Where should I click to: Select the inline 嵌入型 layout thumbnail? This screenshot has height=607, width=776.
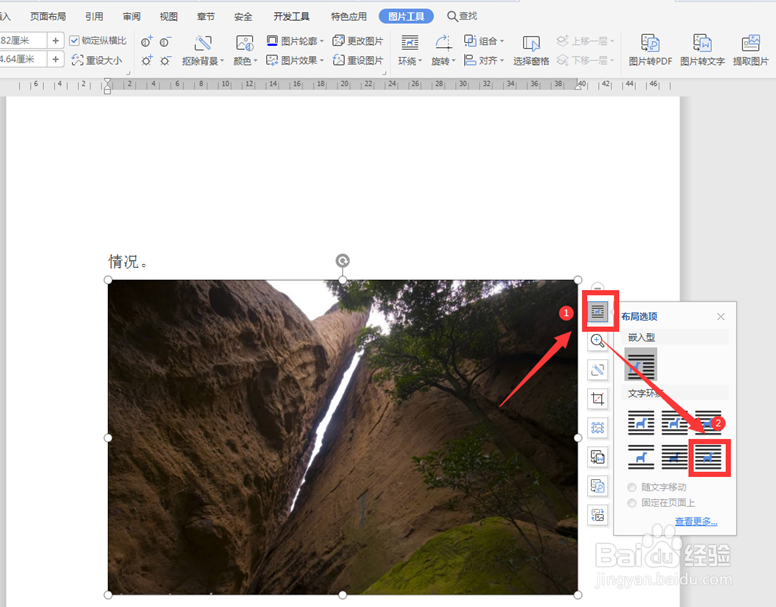point(641,364)
